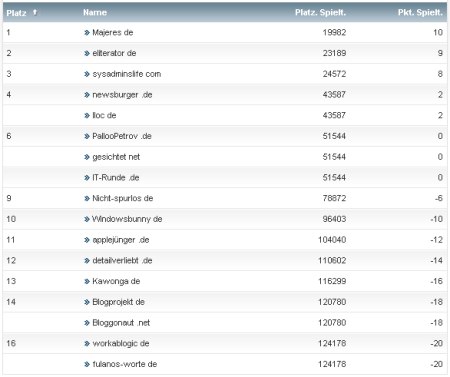
Task: Click the arrow icon beside Blogprojekt de
Action: pos(87,302)
